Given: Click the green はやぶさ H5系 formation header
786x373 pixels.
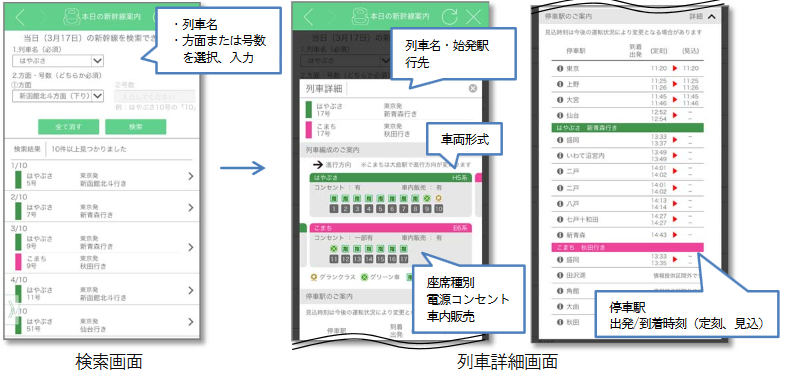Looking at the screenshot, I should click(391, 177).
